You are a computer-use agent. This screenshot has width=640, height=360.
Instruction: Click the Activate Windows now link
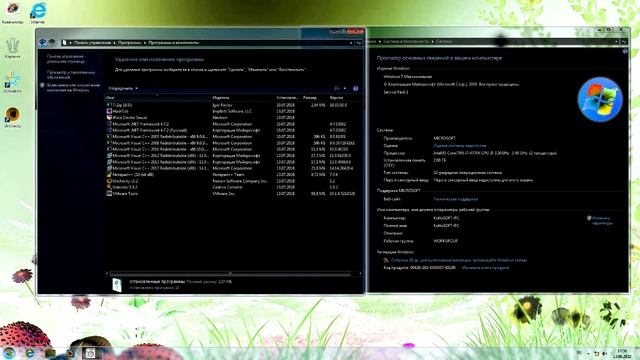point(459,260)
